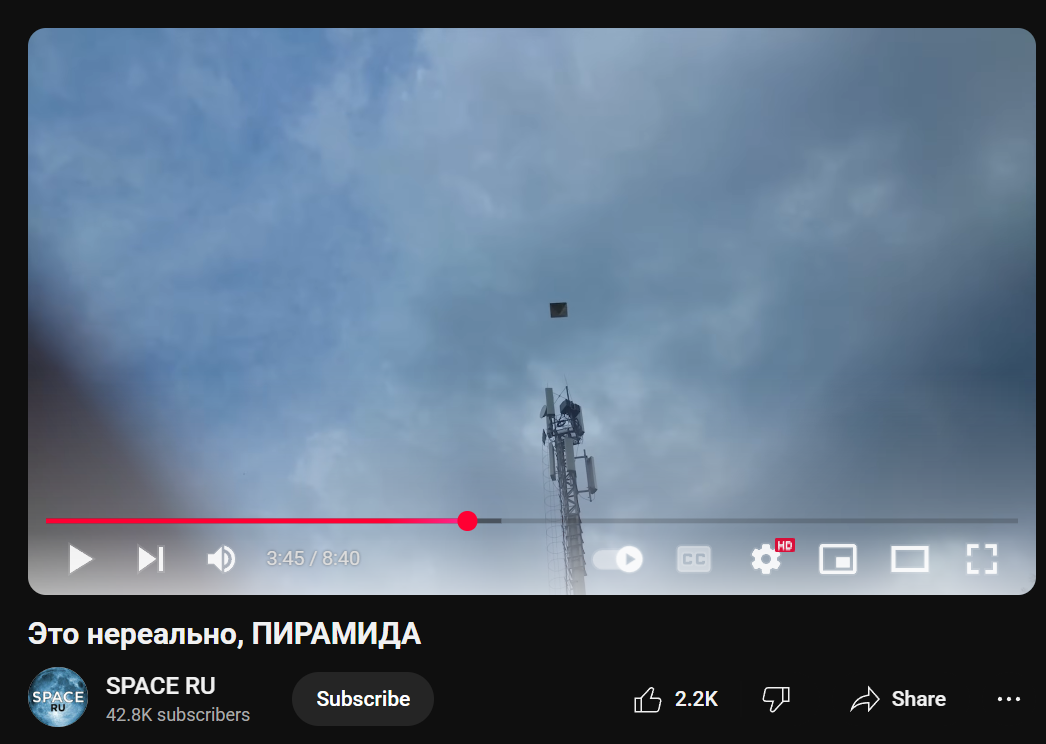Image resolution: width=1046 pixels, height=744 pixels.
Task: Like the video with thumbs up
Action: 675,699
